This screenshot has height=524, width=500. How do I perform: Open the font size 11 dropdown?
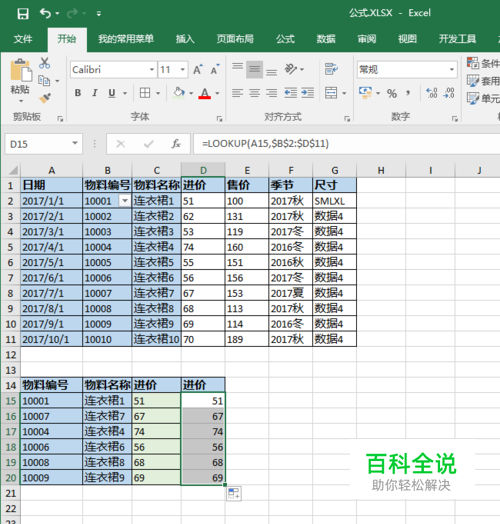pos(183,70)
